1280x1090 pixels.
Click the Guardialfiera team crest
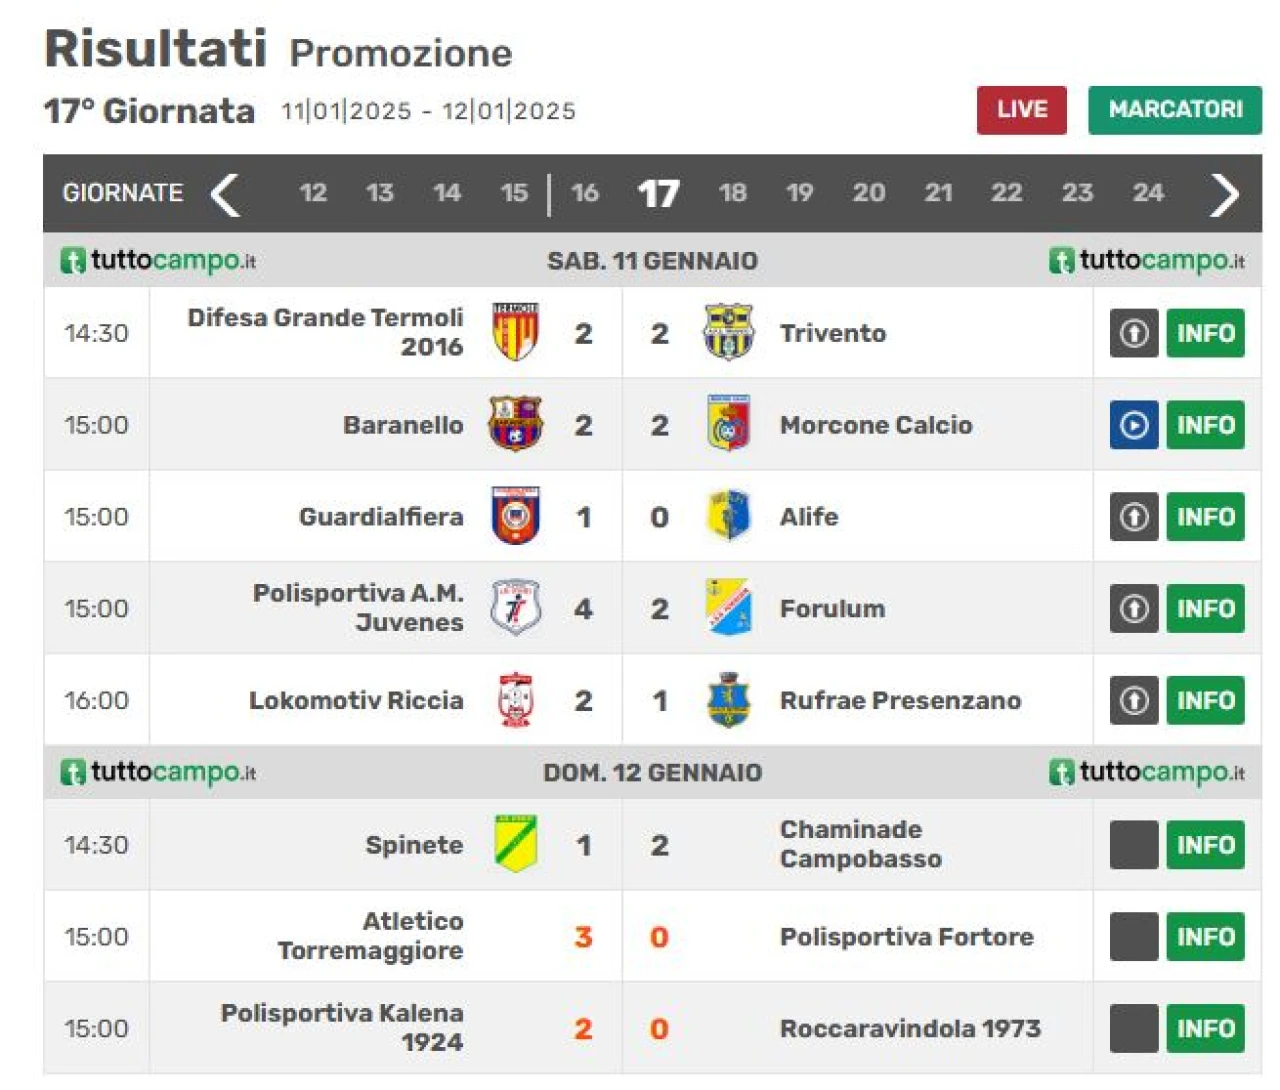(516, 516)
